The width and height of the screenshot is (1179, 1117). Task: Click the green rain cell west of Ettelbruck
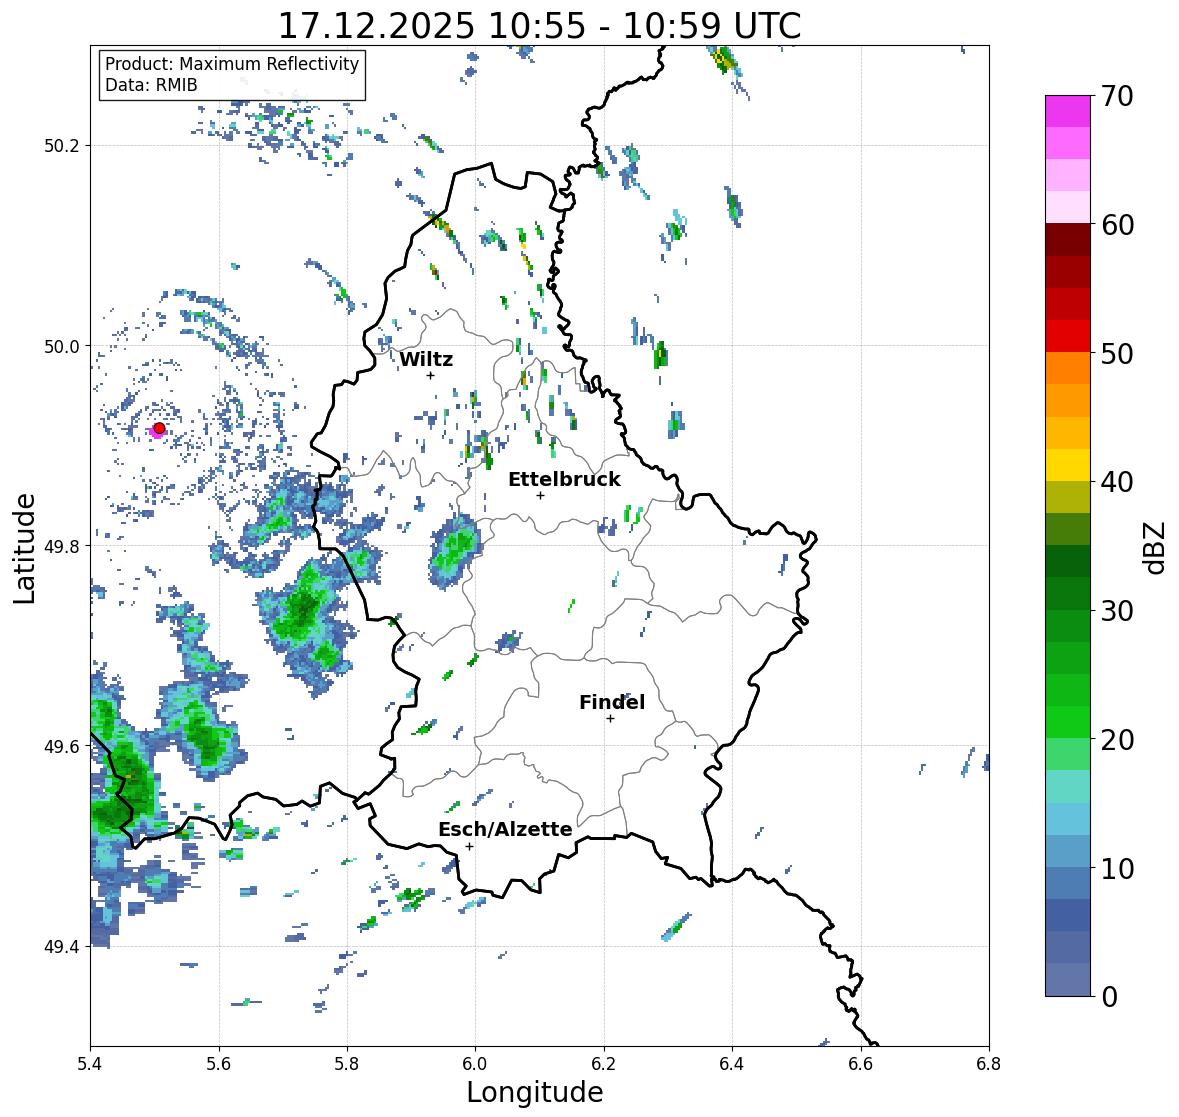455,550
